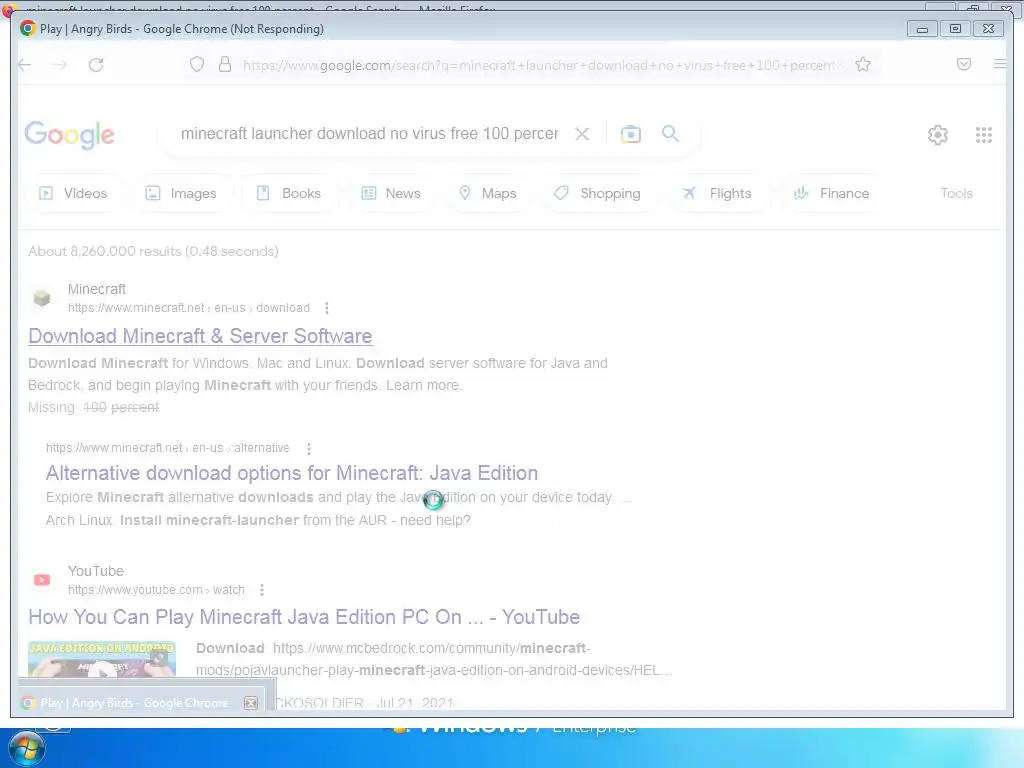This screenshot has height=768, width=1024.
Task: Open Download Minecraft & Server Software link
Action: (200, 336)
